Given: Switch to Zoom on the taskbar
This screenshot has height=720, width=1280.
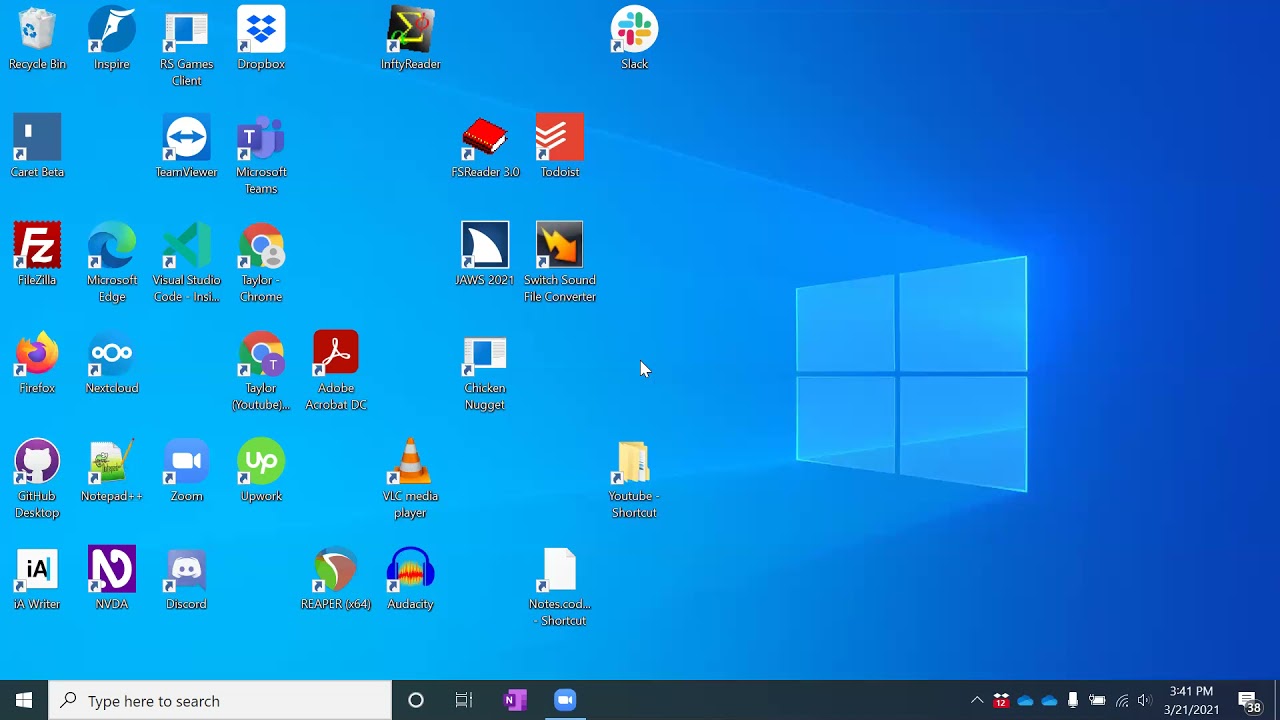Looking at the screenshot, I should pyautogui.click(x=565, y=700).
